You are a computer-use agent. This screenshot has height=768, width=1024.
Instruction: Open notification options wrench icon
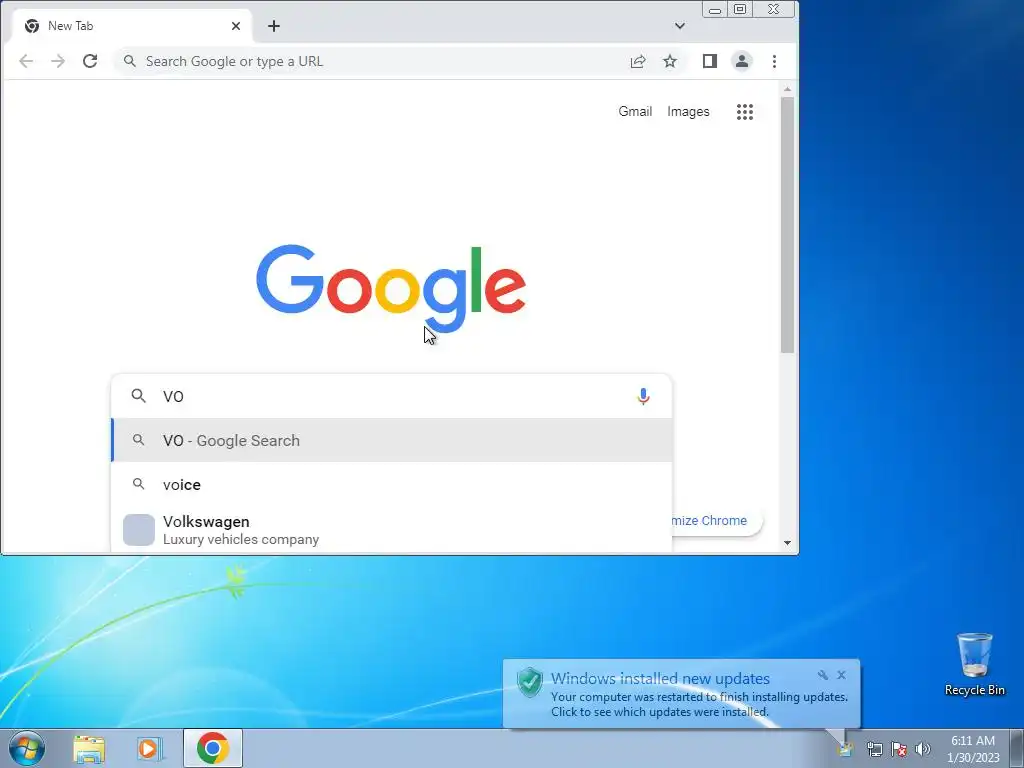[822, 675]
